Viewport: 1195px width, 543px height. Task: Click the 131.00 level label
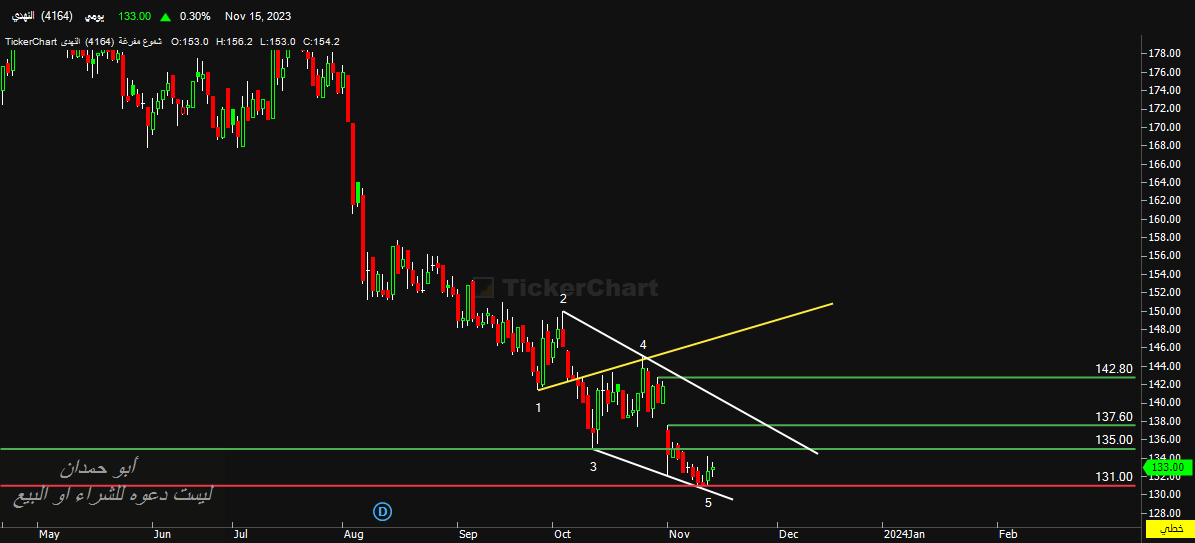pos(1113,477)
